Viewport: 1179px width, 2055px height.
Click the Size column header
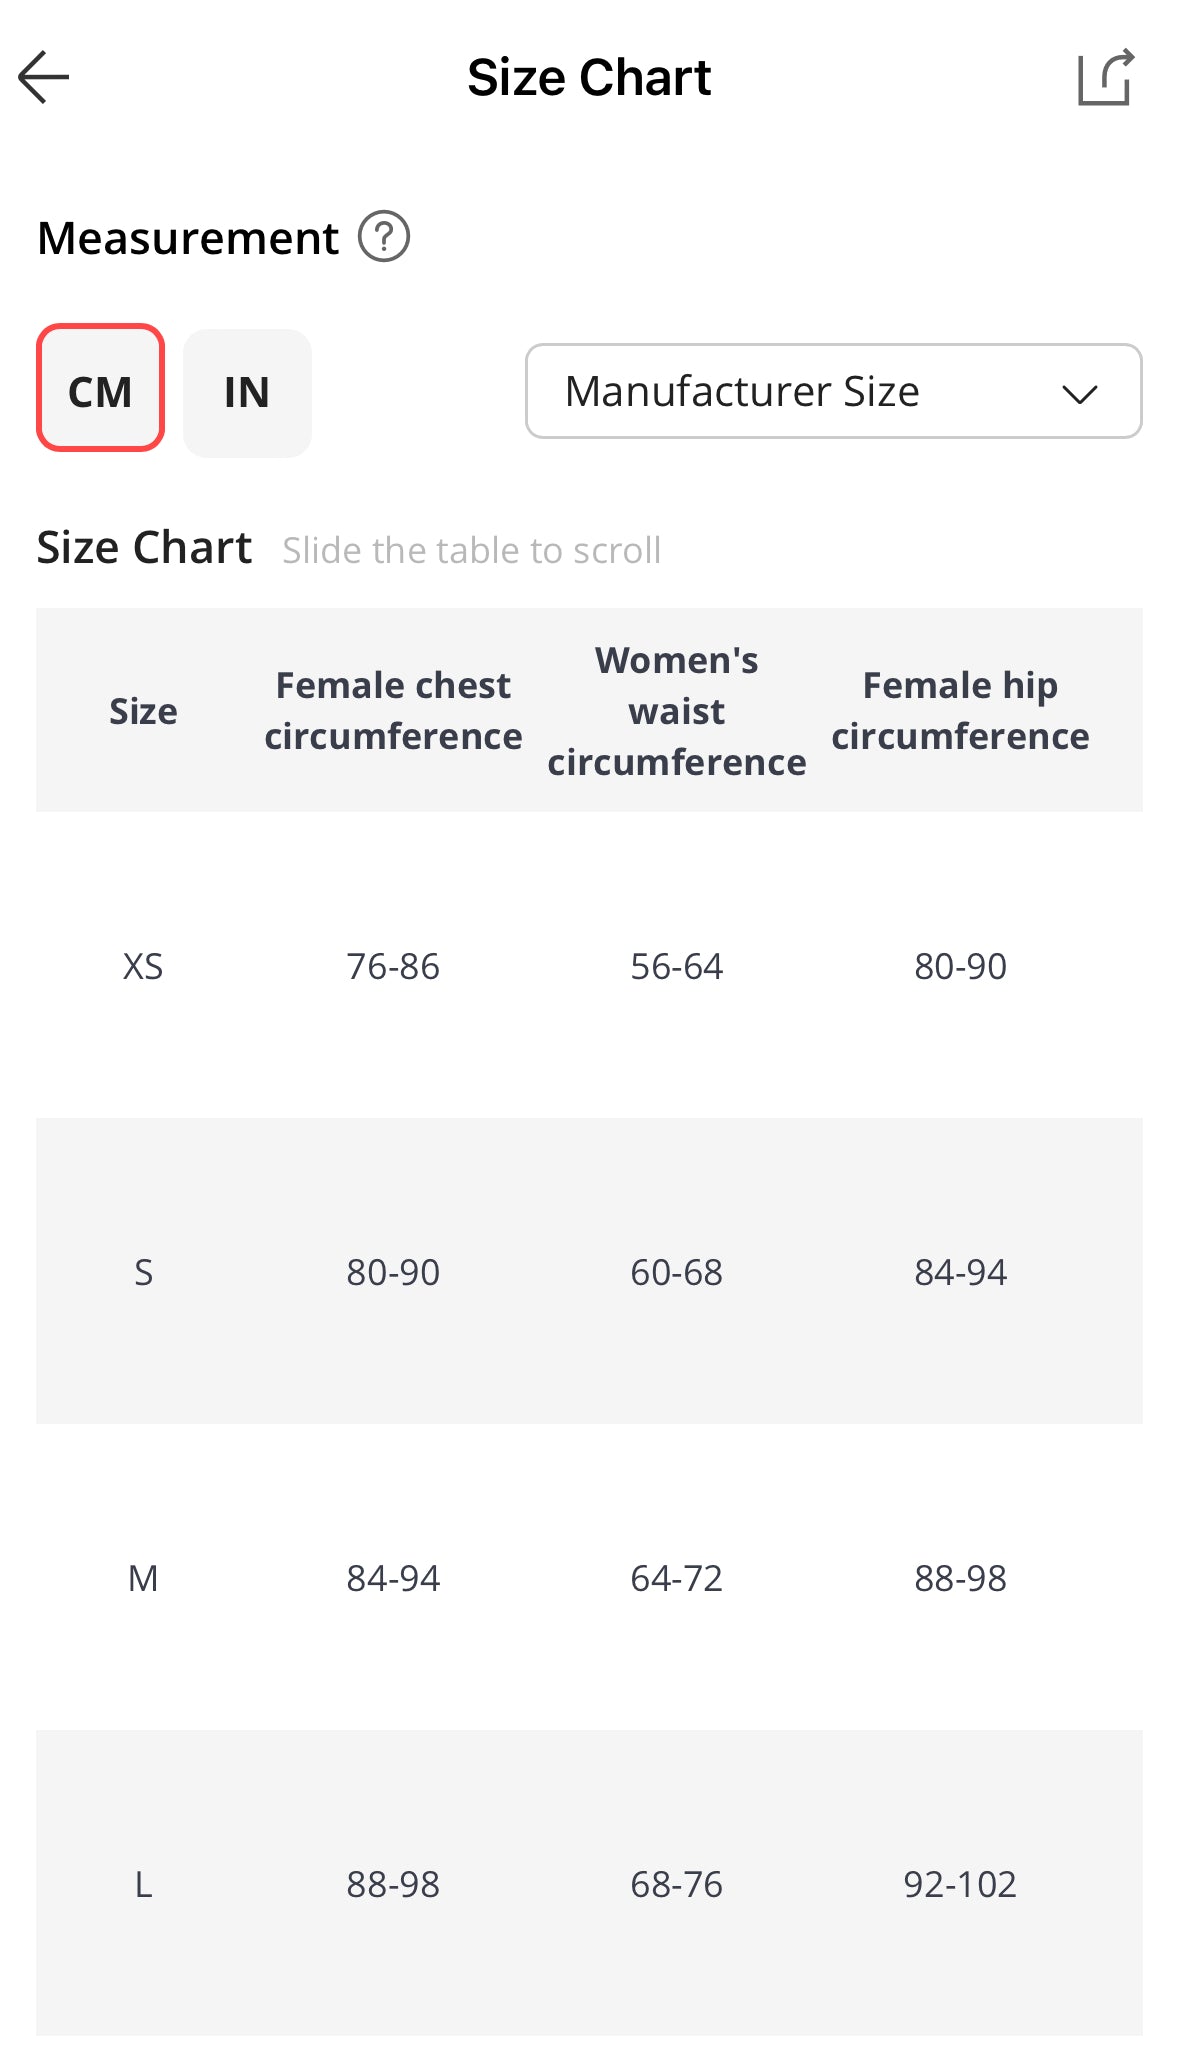click(143, 711)
